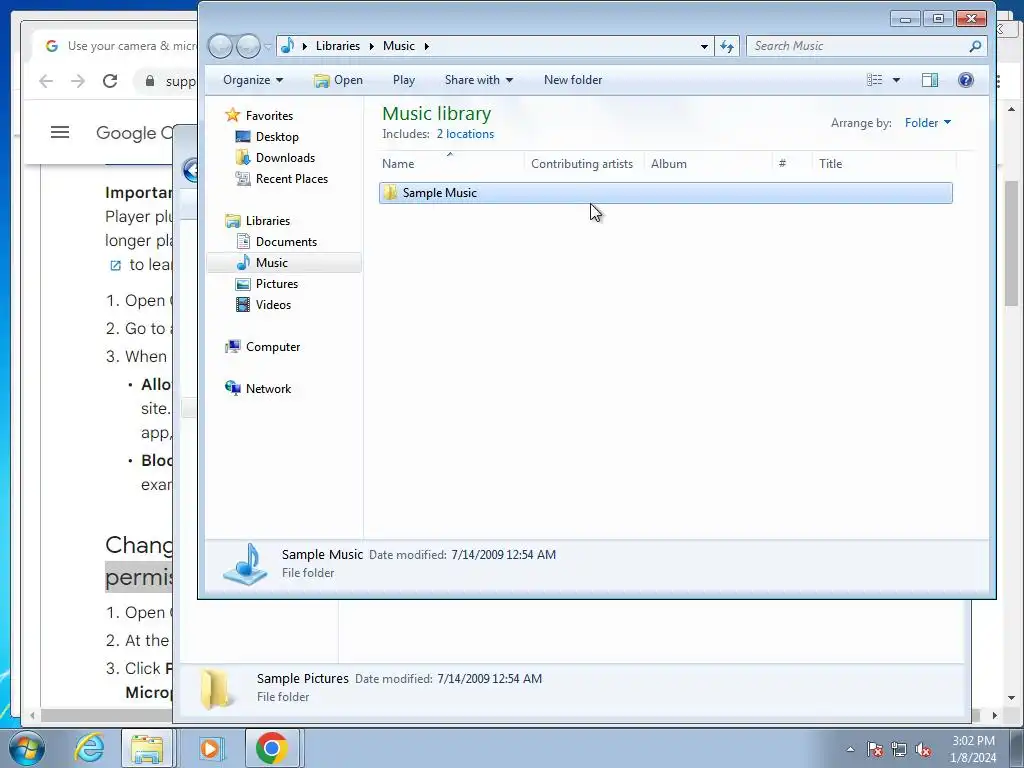The width and height of the screenshot is (1024, 768).
Task: Click Libraries in the address breadcrumb
Action: (x=338, y=46)
